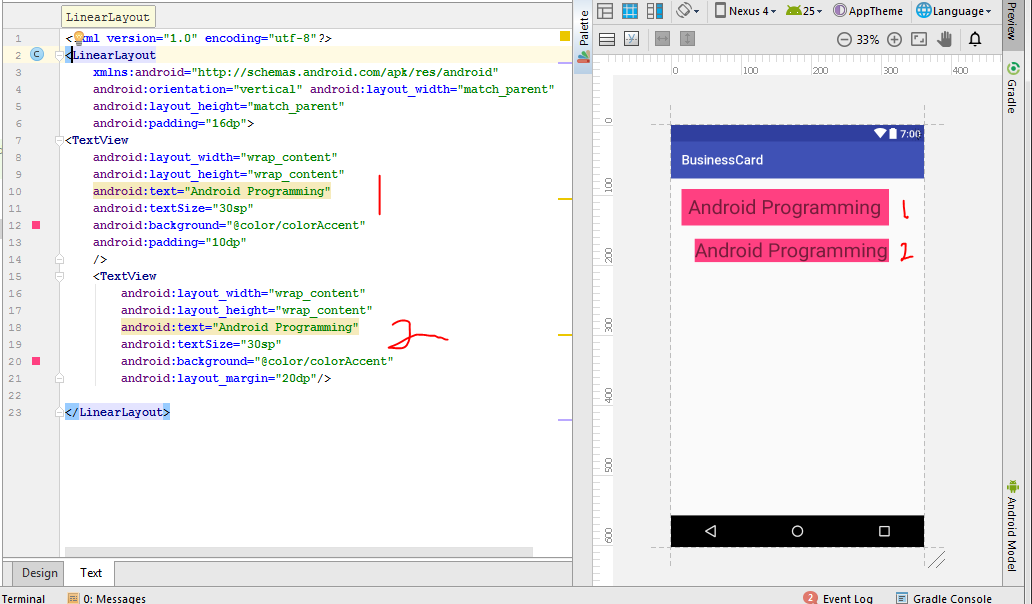Collapse the TextView element using gutter arrow
1032x604 pixels.
tap(59, 139)
